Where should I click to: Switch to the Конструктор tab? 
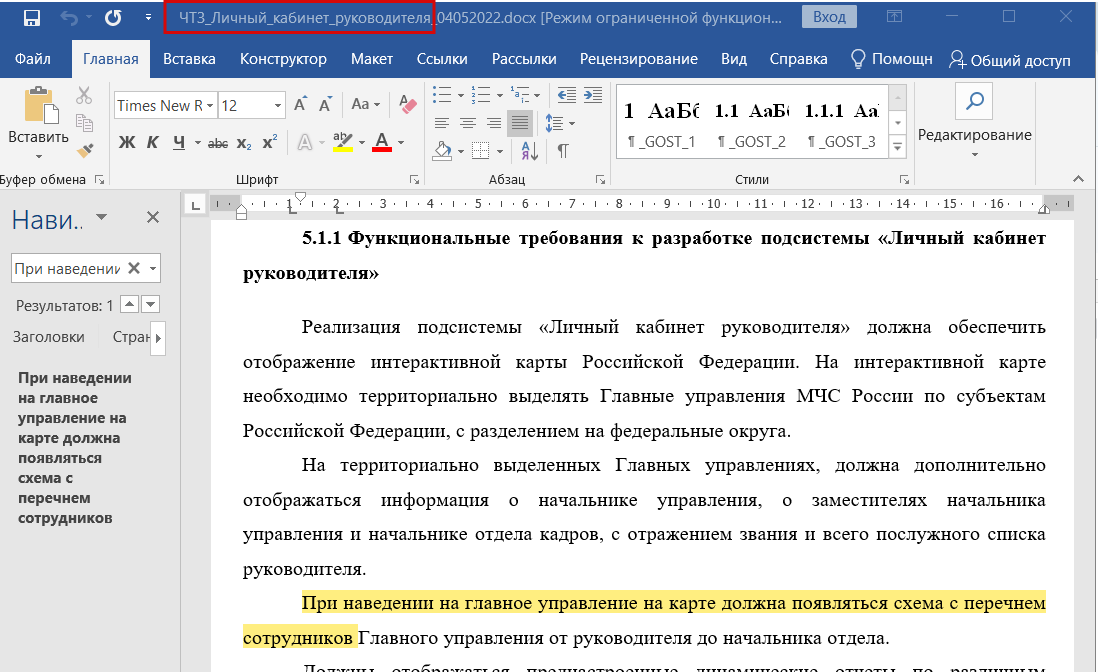pos(283,59)
